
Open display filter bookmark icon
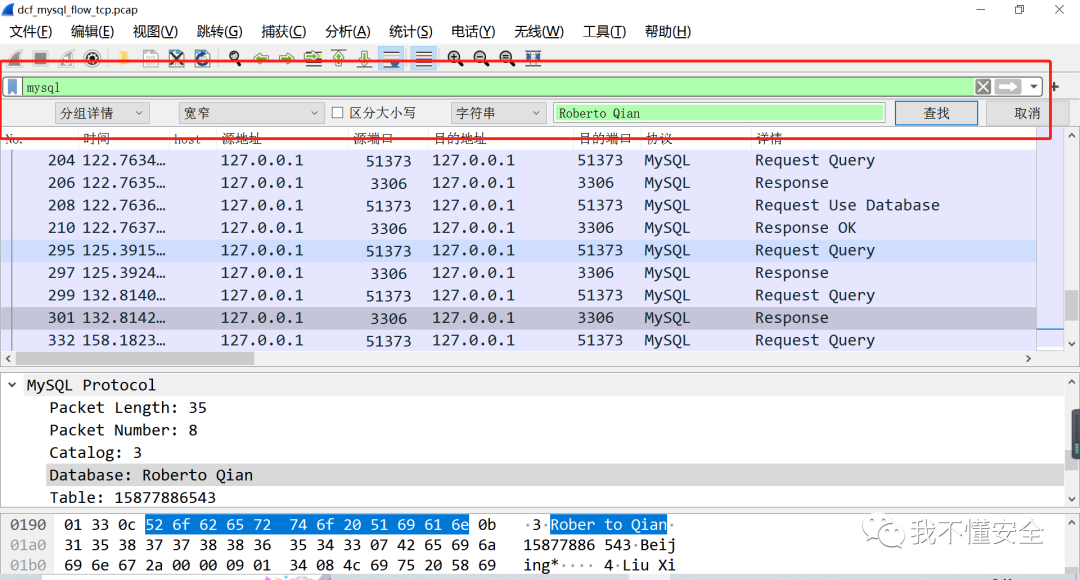pos(12,87)
